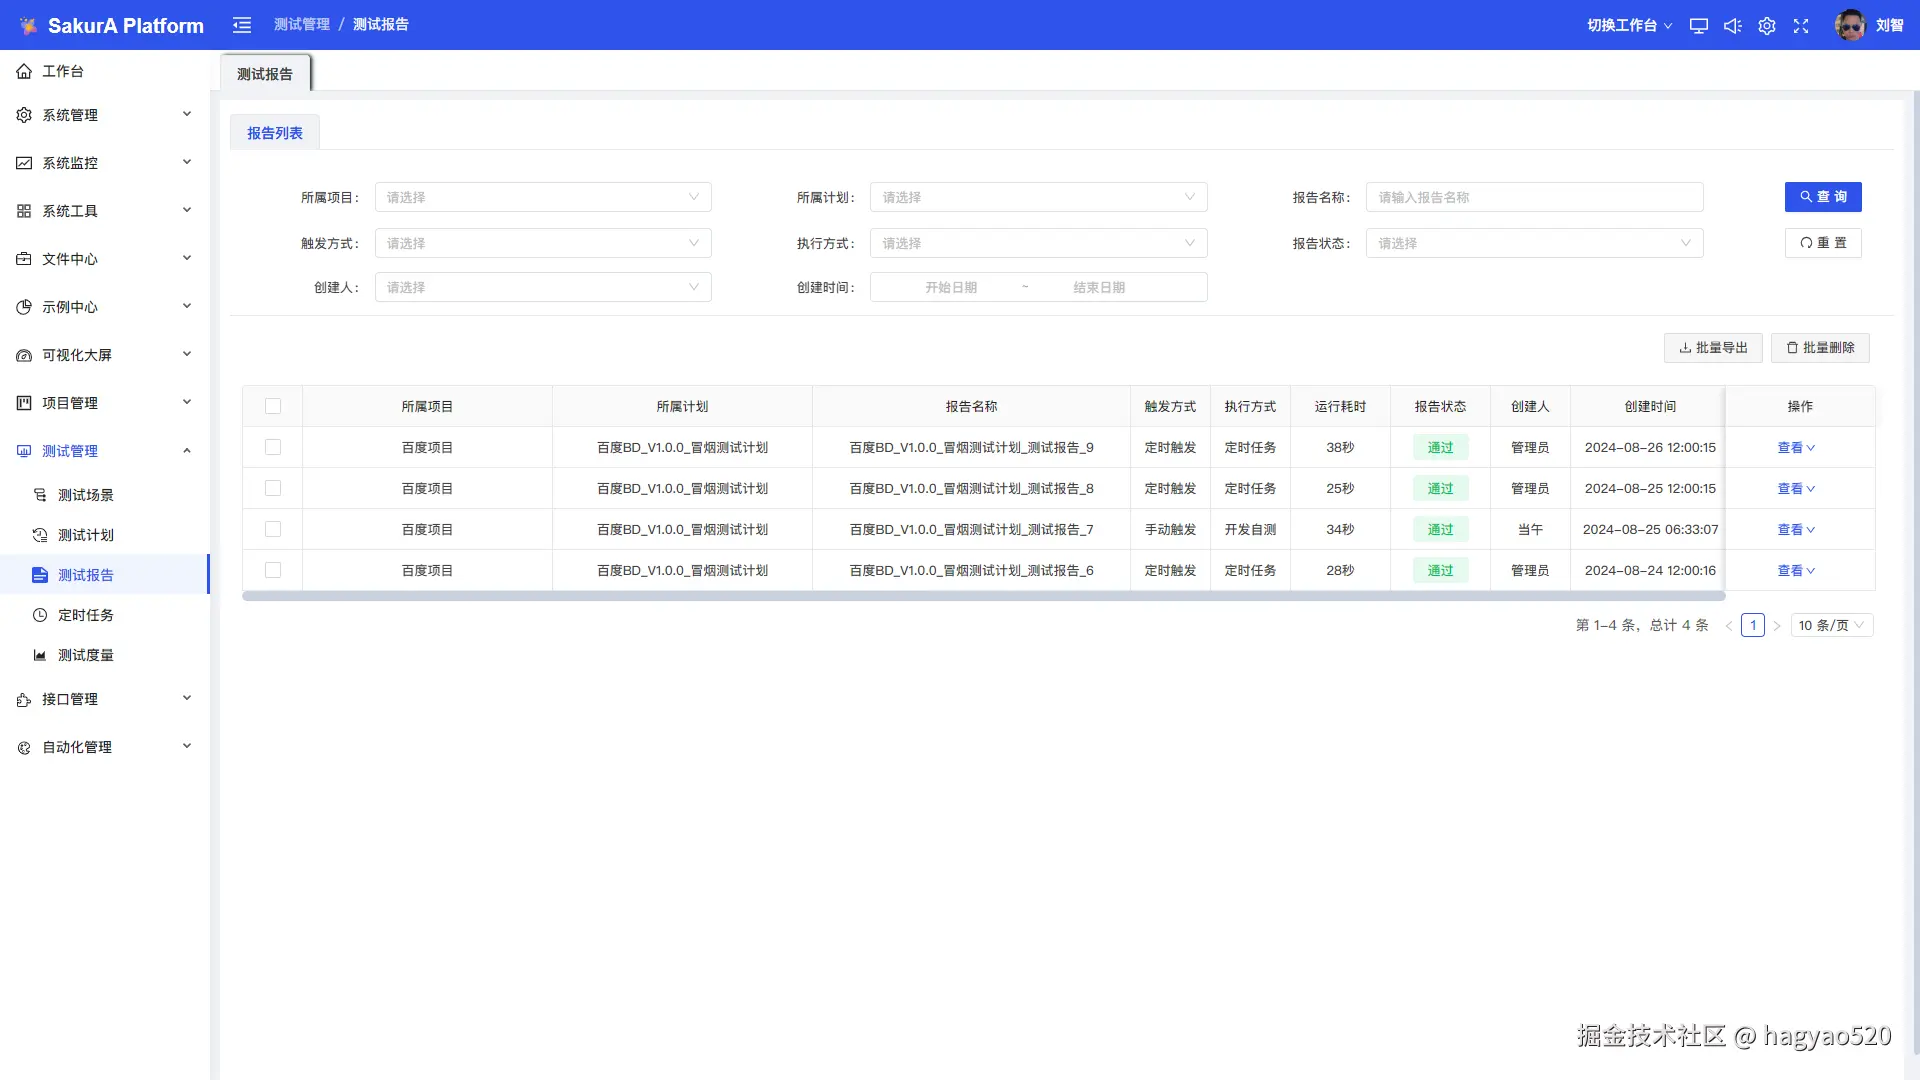This screenshot has height=1080, width=1920.
Task: Click the table horizontal scrollbar
Action: [983, 596]
